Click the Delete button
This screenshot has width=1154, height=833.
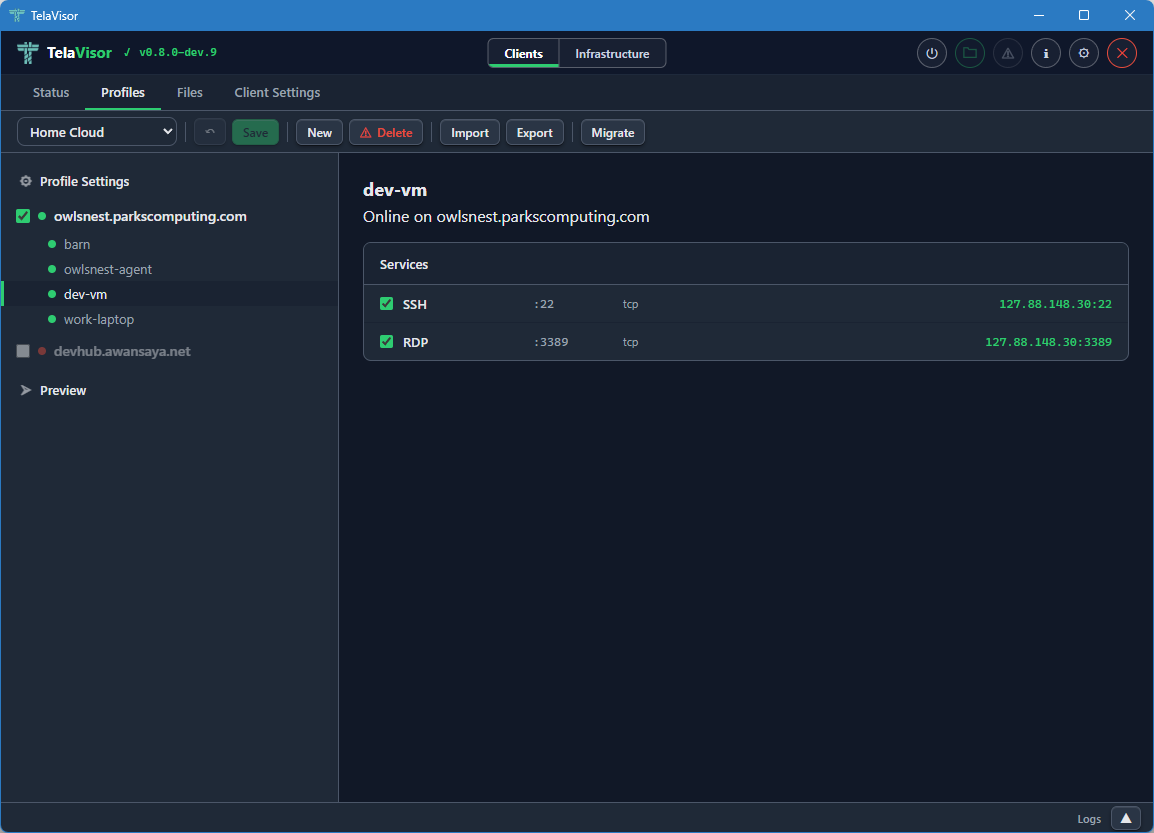tap(386, 131)
